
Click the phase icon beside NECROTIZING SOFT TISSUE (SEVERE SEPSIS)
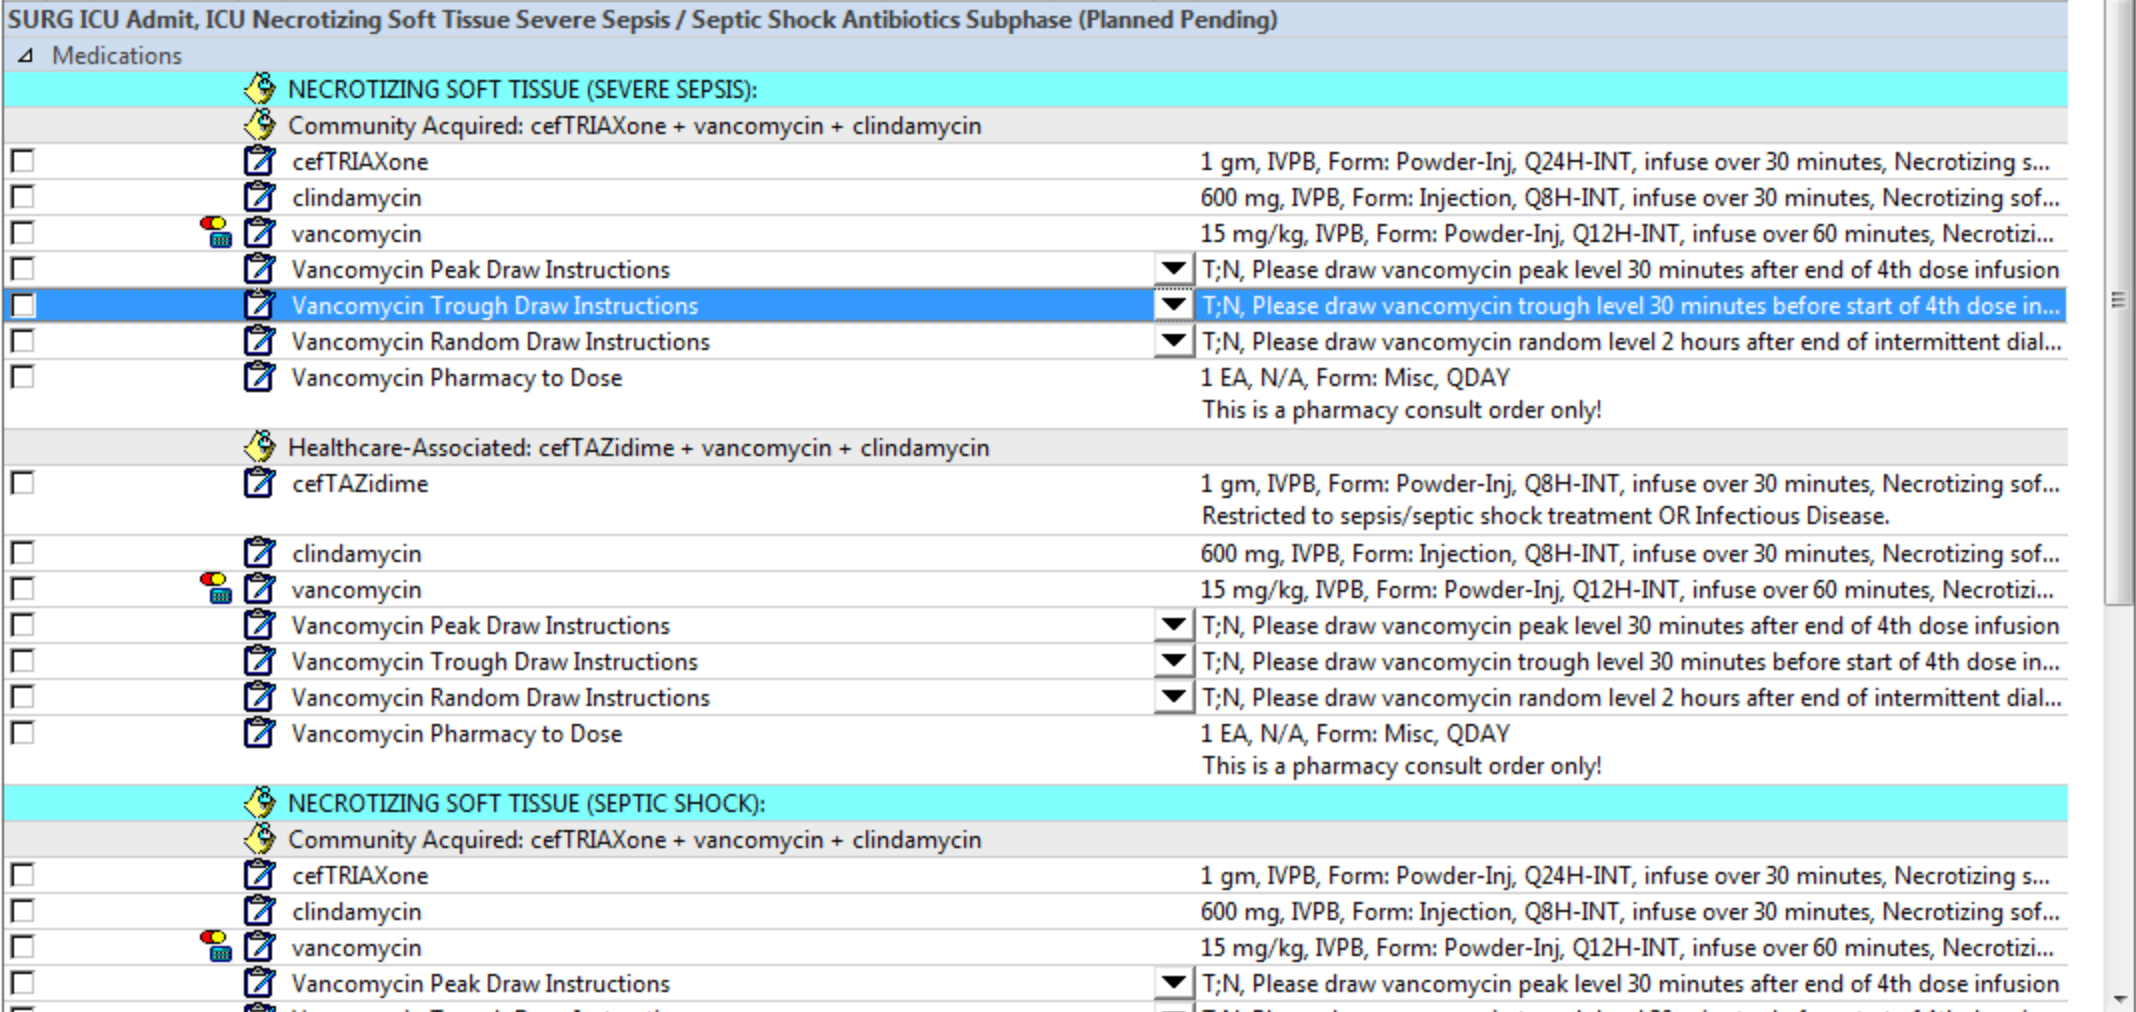[259, 89]
